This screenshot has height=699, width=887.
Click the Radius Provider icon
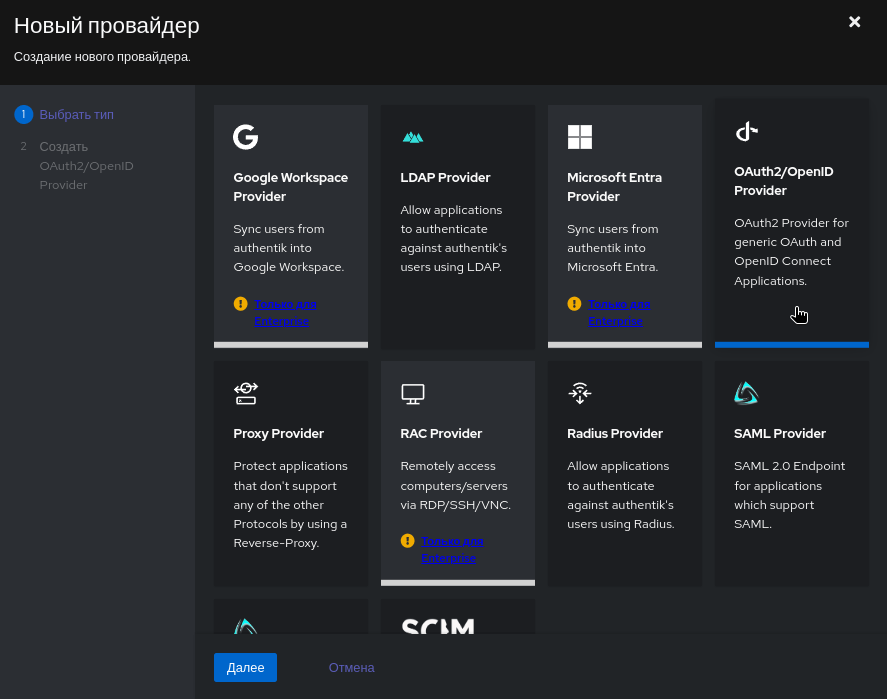tap(580, 393)
